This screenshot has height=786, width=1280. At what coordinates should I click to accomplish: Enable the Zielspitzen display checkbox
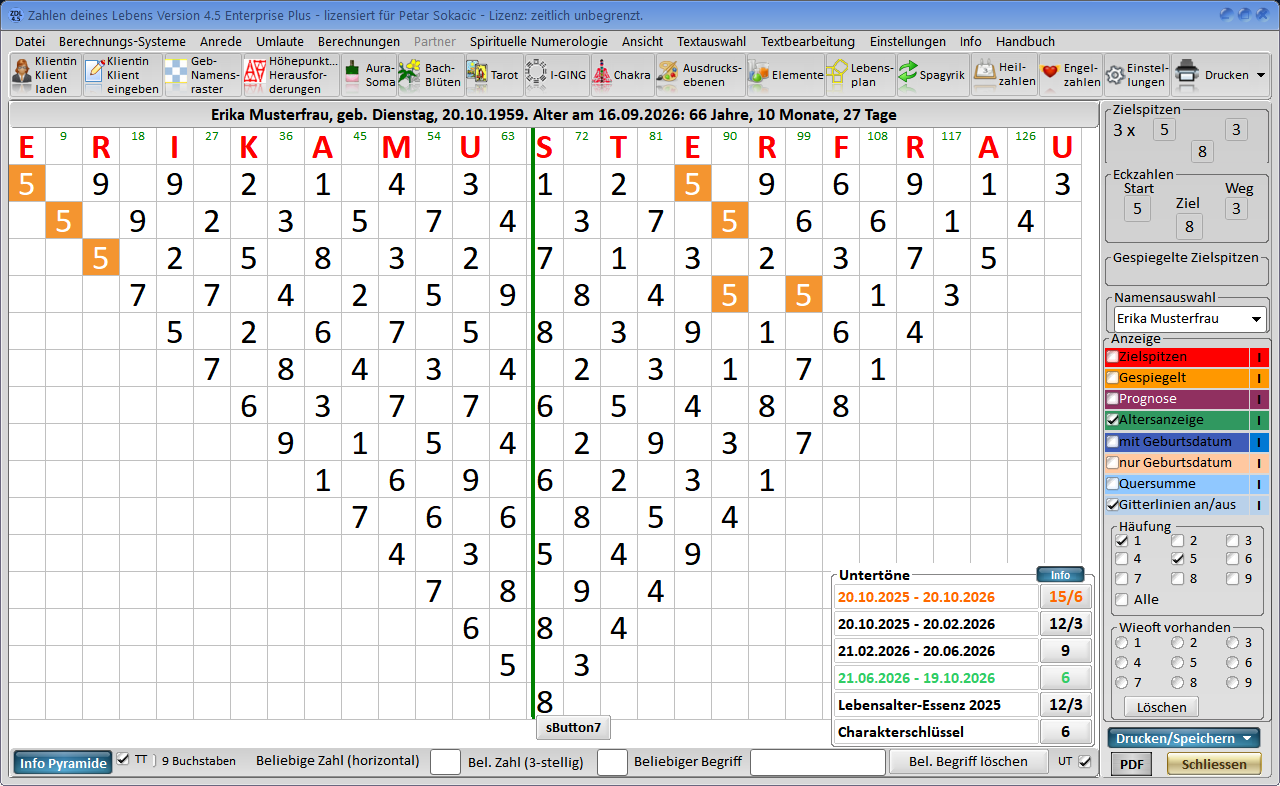pos(1112,357)
